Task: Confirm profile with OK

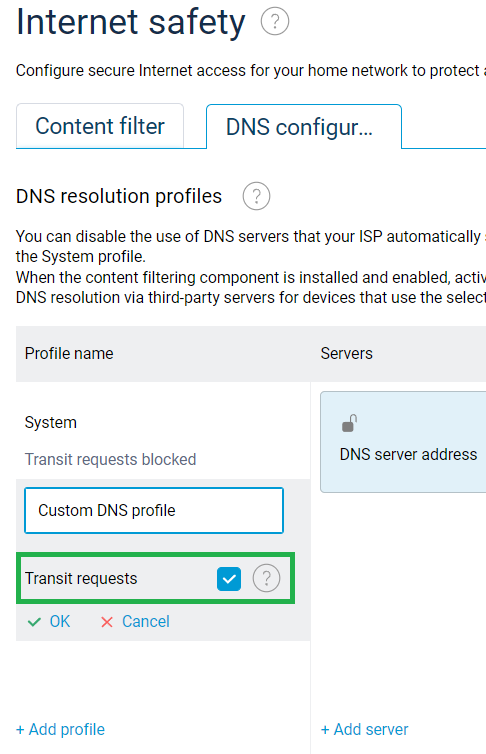Action: click(49, 621)
